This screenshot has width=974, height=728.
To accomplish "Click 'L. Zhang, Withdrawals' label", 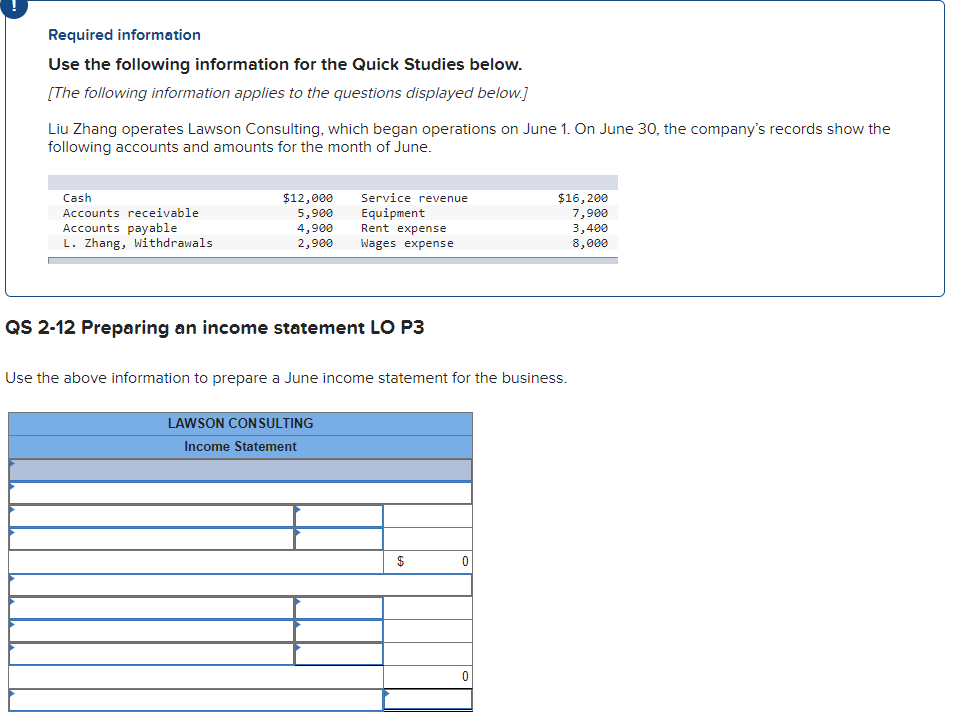I will [x=137, y=243].
